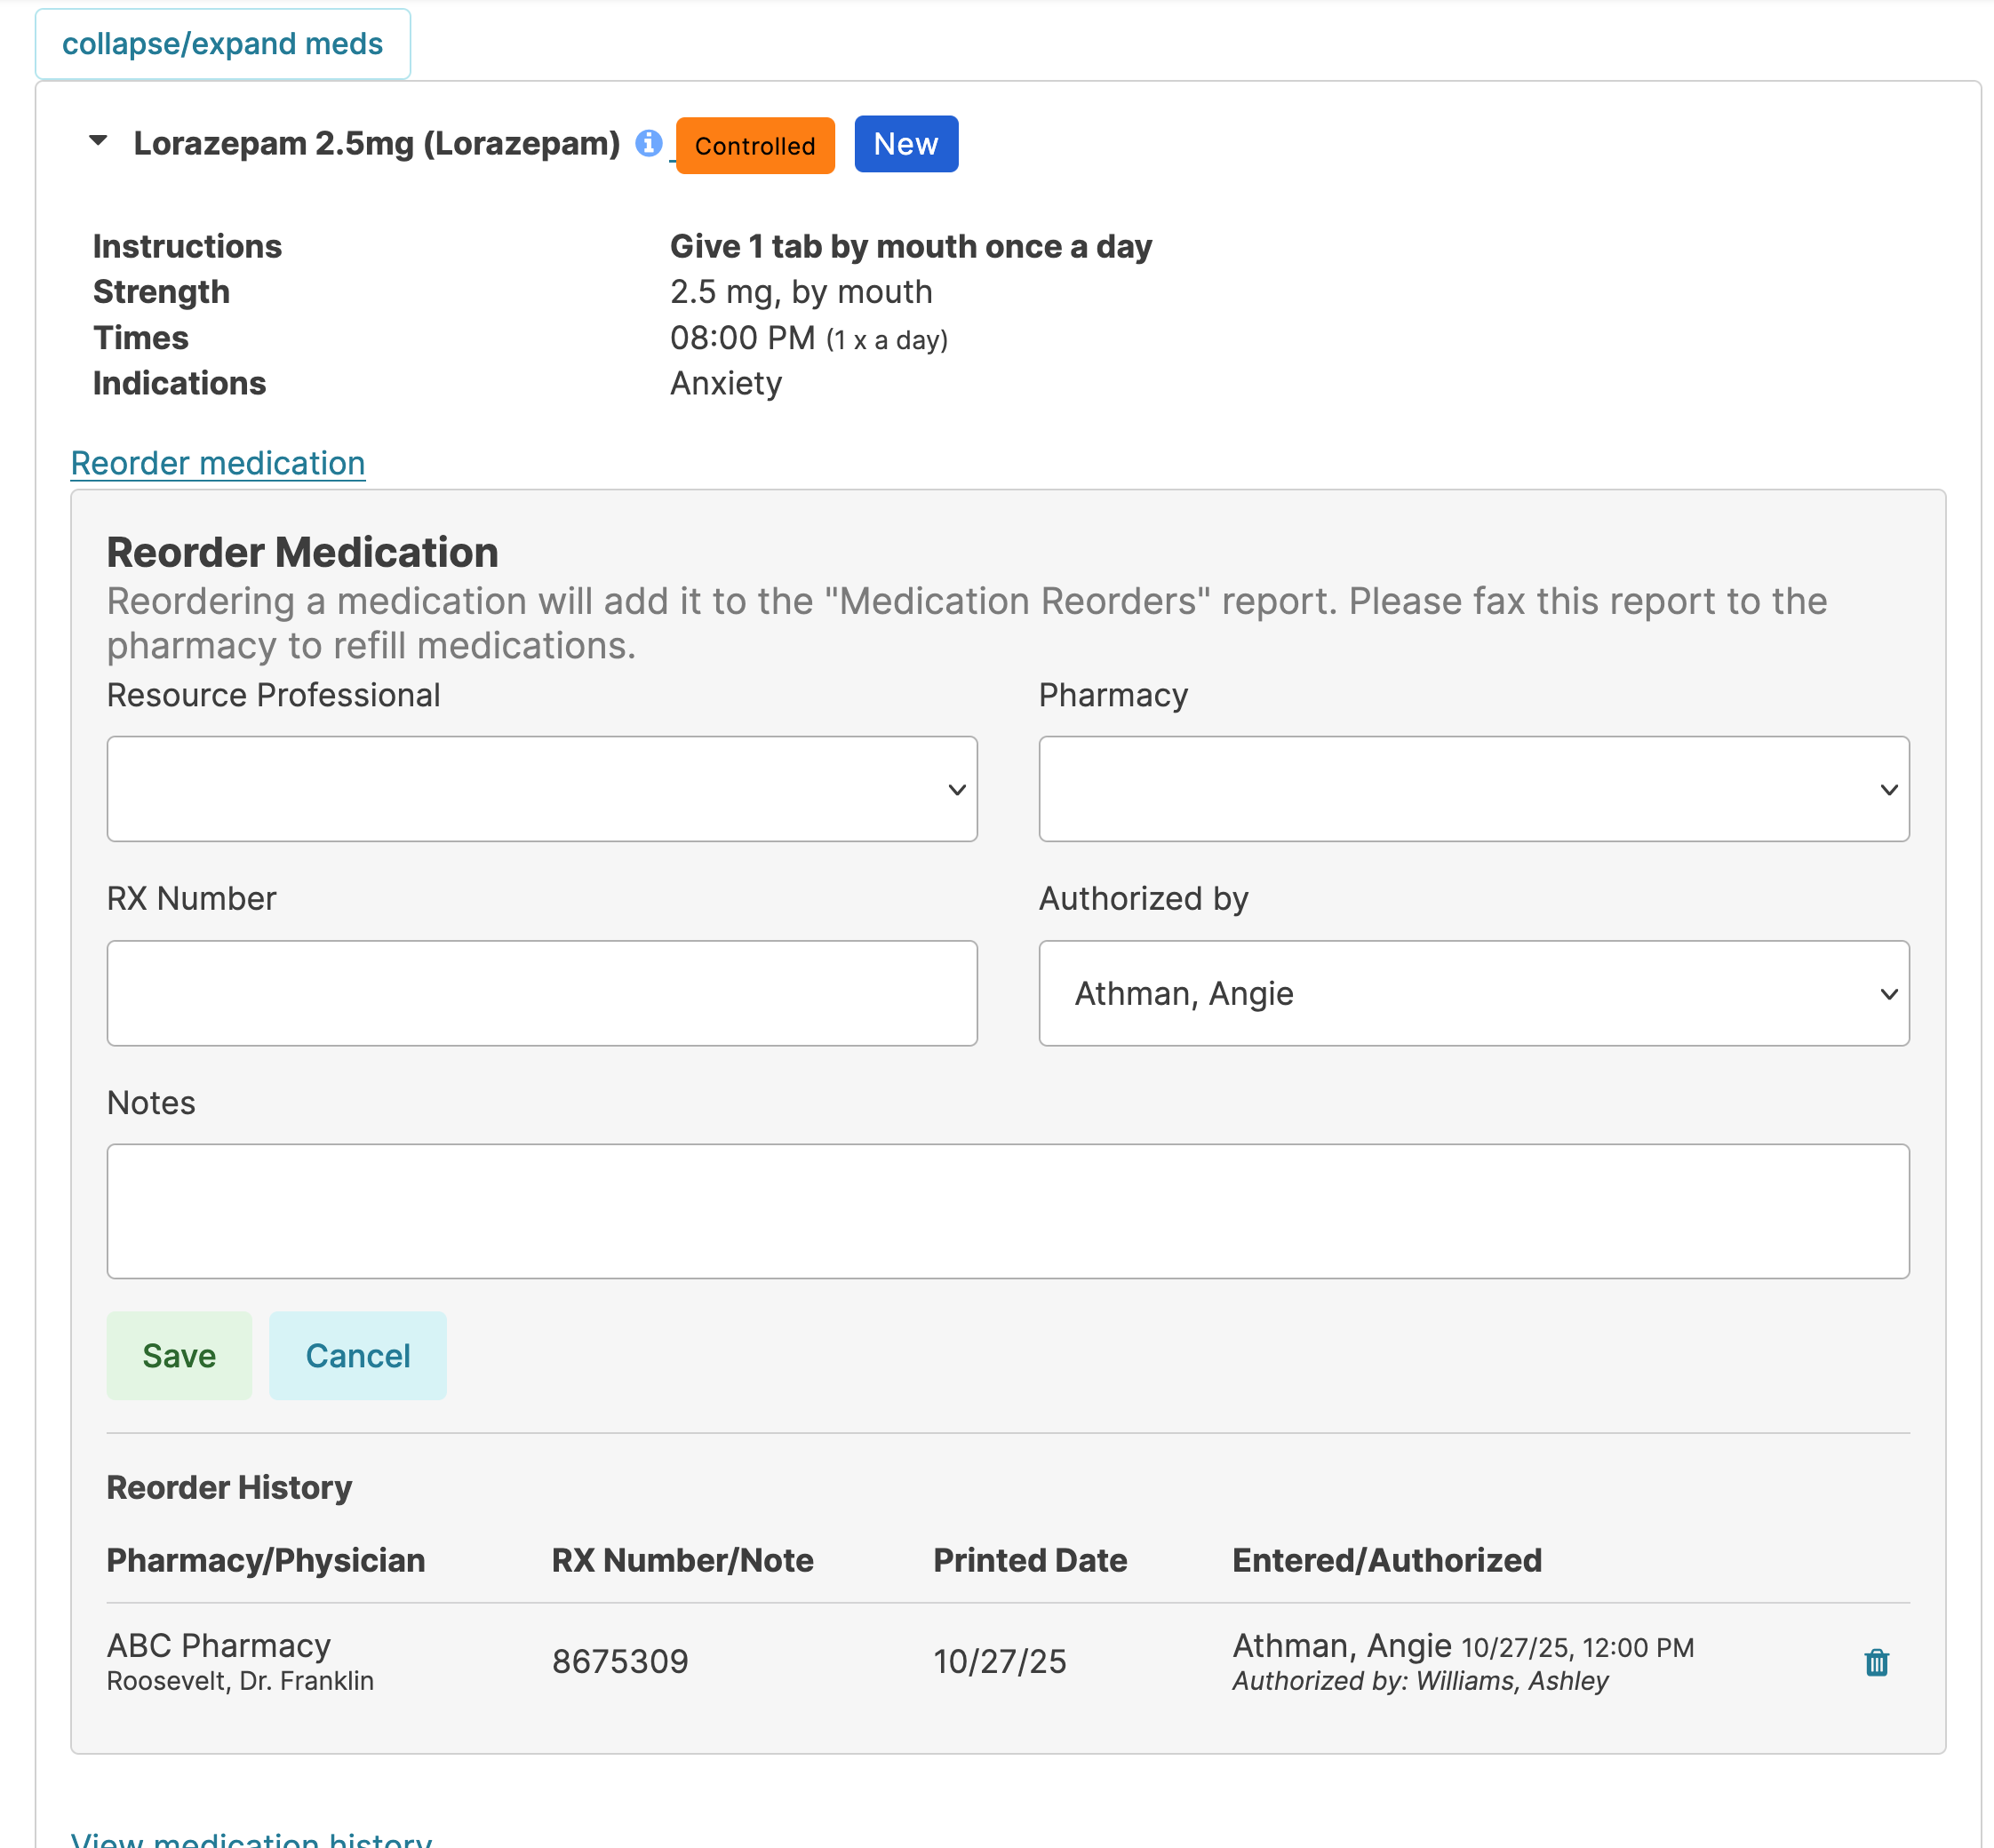
Task: Click the collapse/expand meds button
Action: [x=222, y=44]
